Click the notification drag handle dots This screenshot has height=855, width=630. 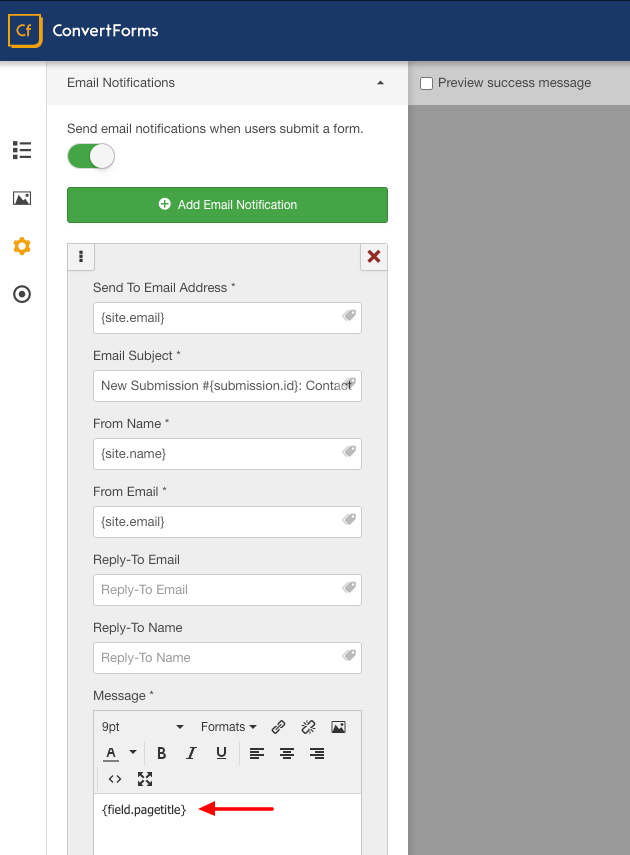[x=81, y=256]
